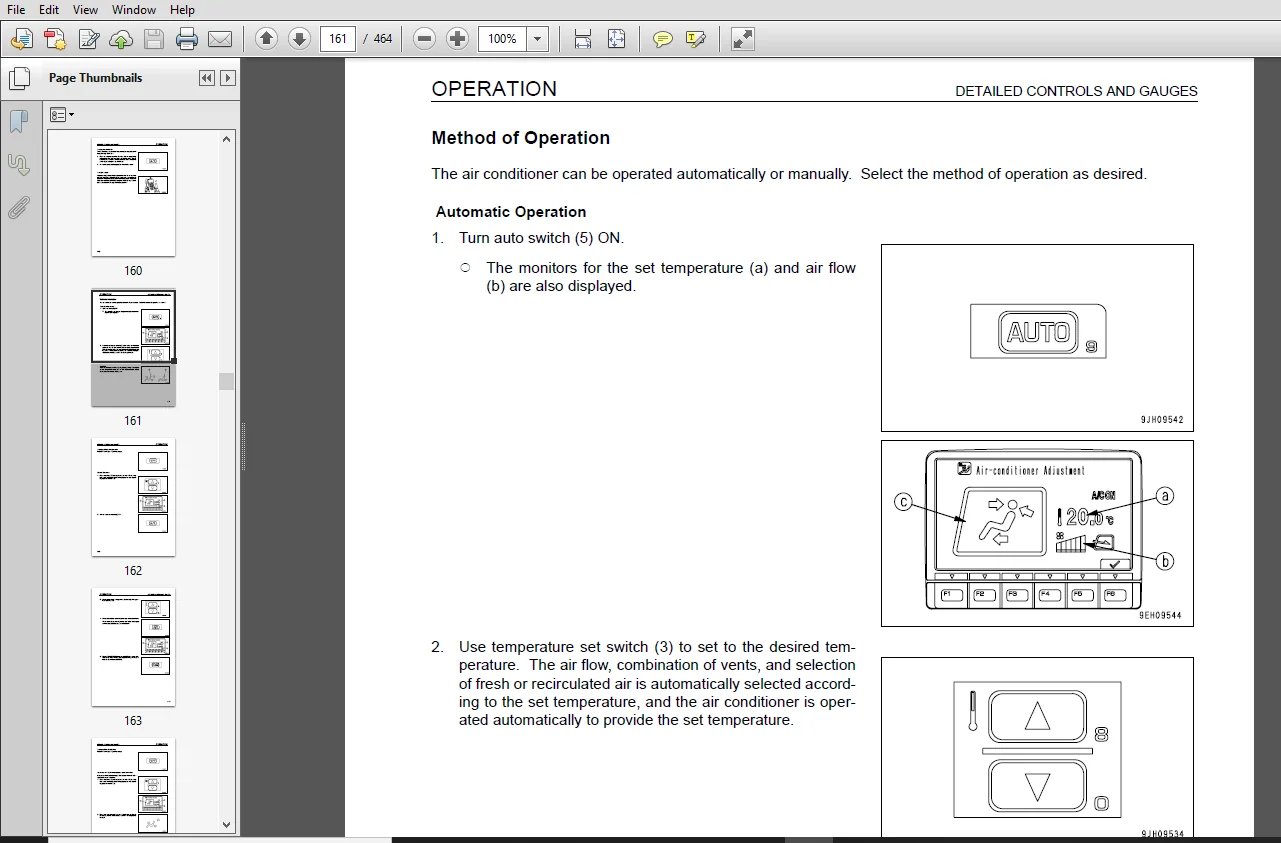
Task: Collapse the navigation pane double-arrow button
Action: click(207, 78)
